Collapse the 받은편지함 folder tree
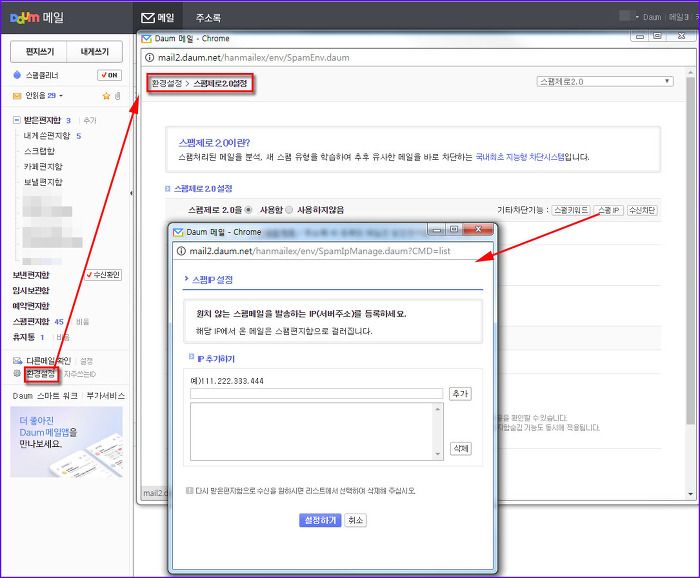 (x=17, y=120)
